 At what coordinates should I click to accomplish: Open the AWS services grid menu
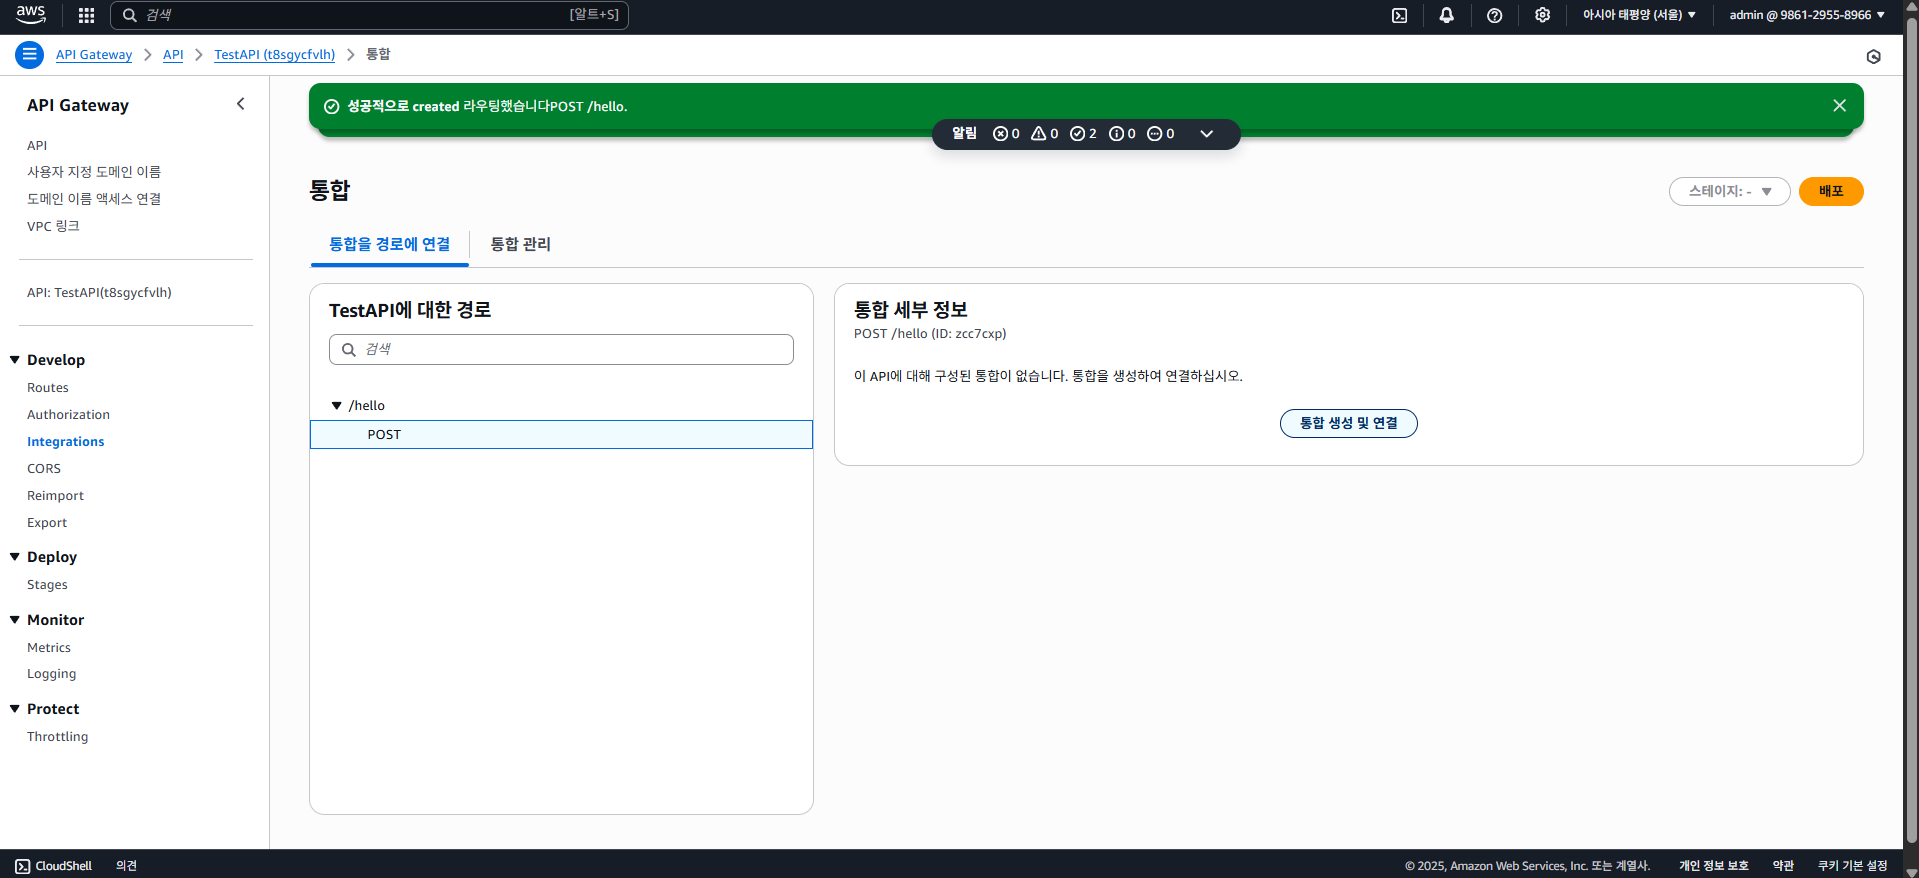click(x=86, y=15)
